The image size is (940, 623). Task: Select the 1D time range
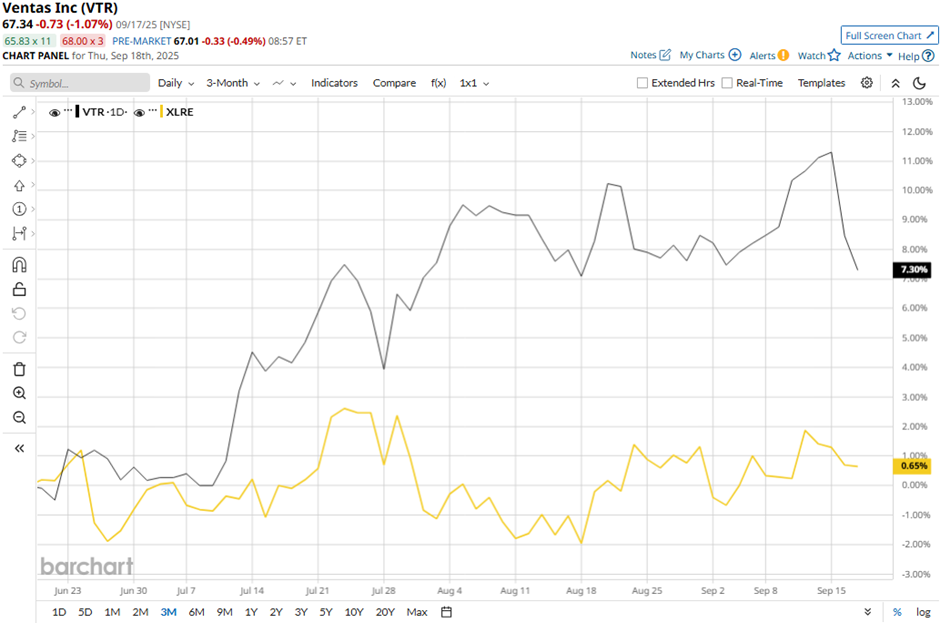(59, 612)
